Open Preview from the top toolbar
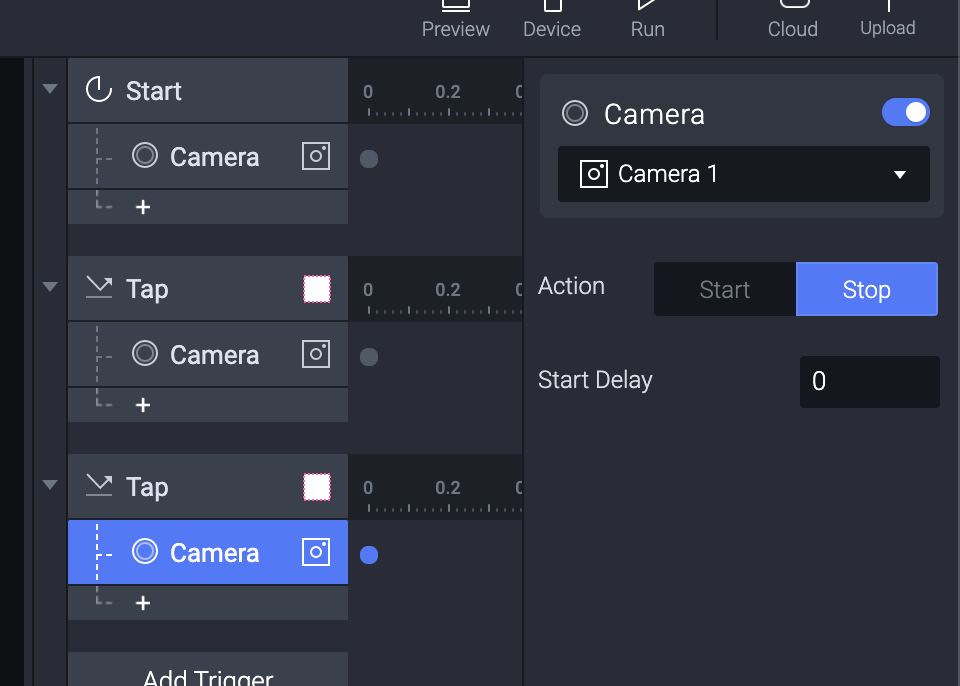960x686 pixels. [x=456, y=19]
